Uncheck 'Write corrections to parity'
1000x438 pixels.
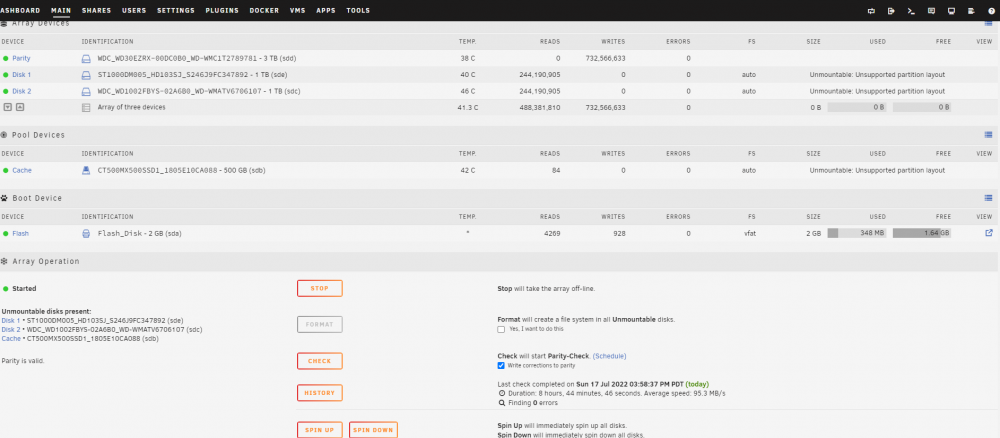pyautogui.click(x=501, y=365)
